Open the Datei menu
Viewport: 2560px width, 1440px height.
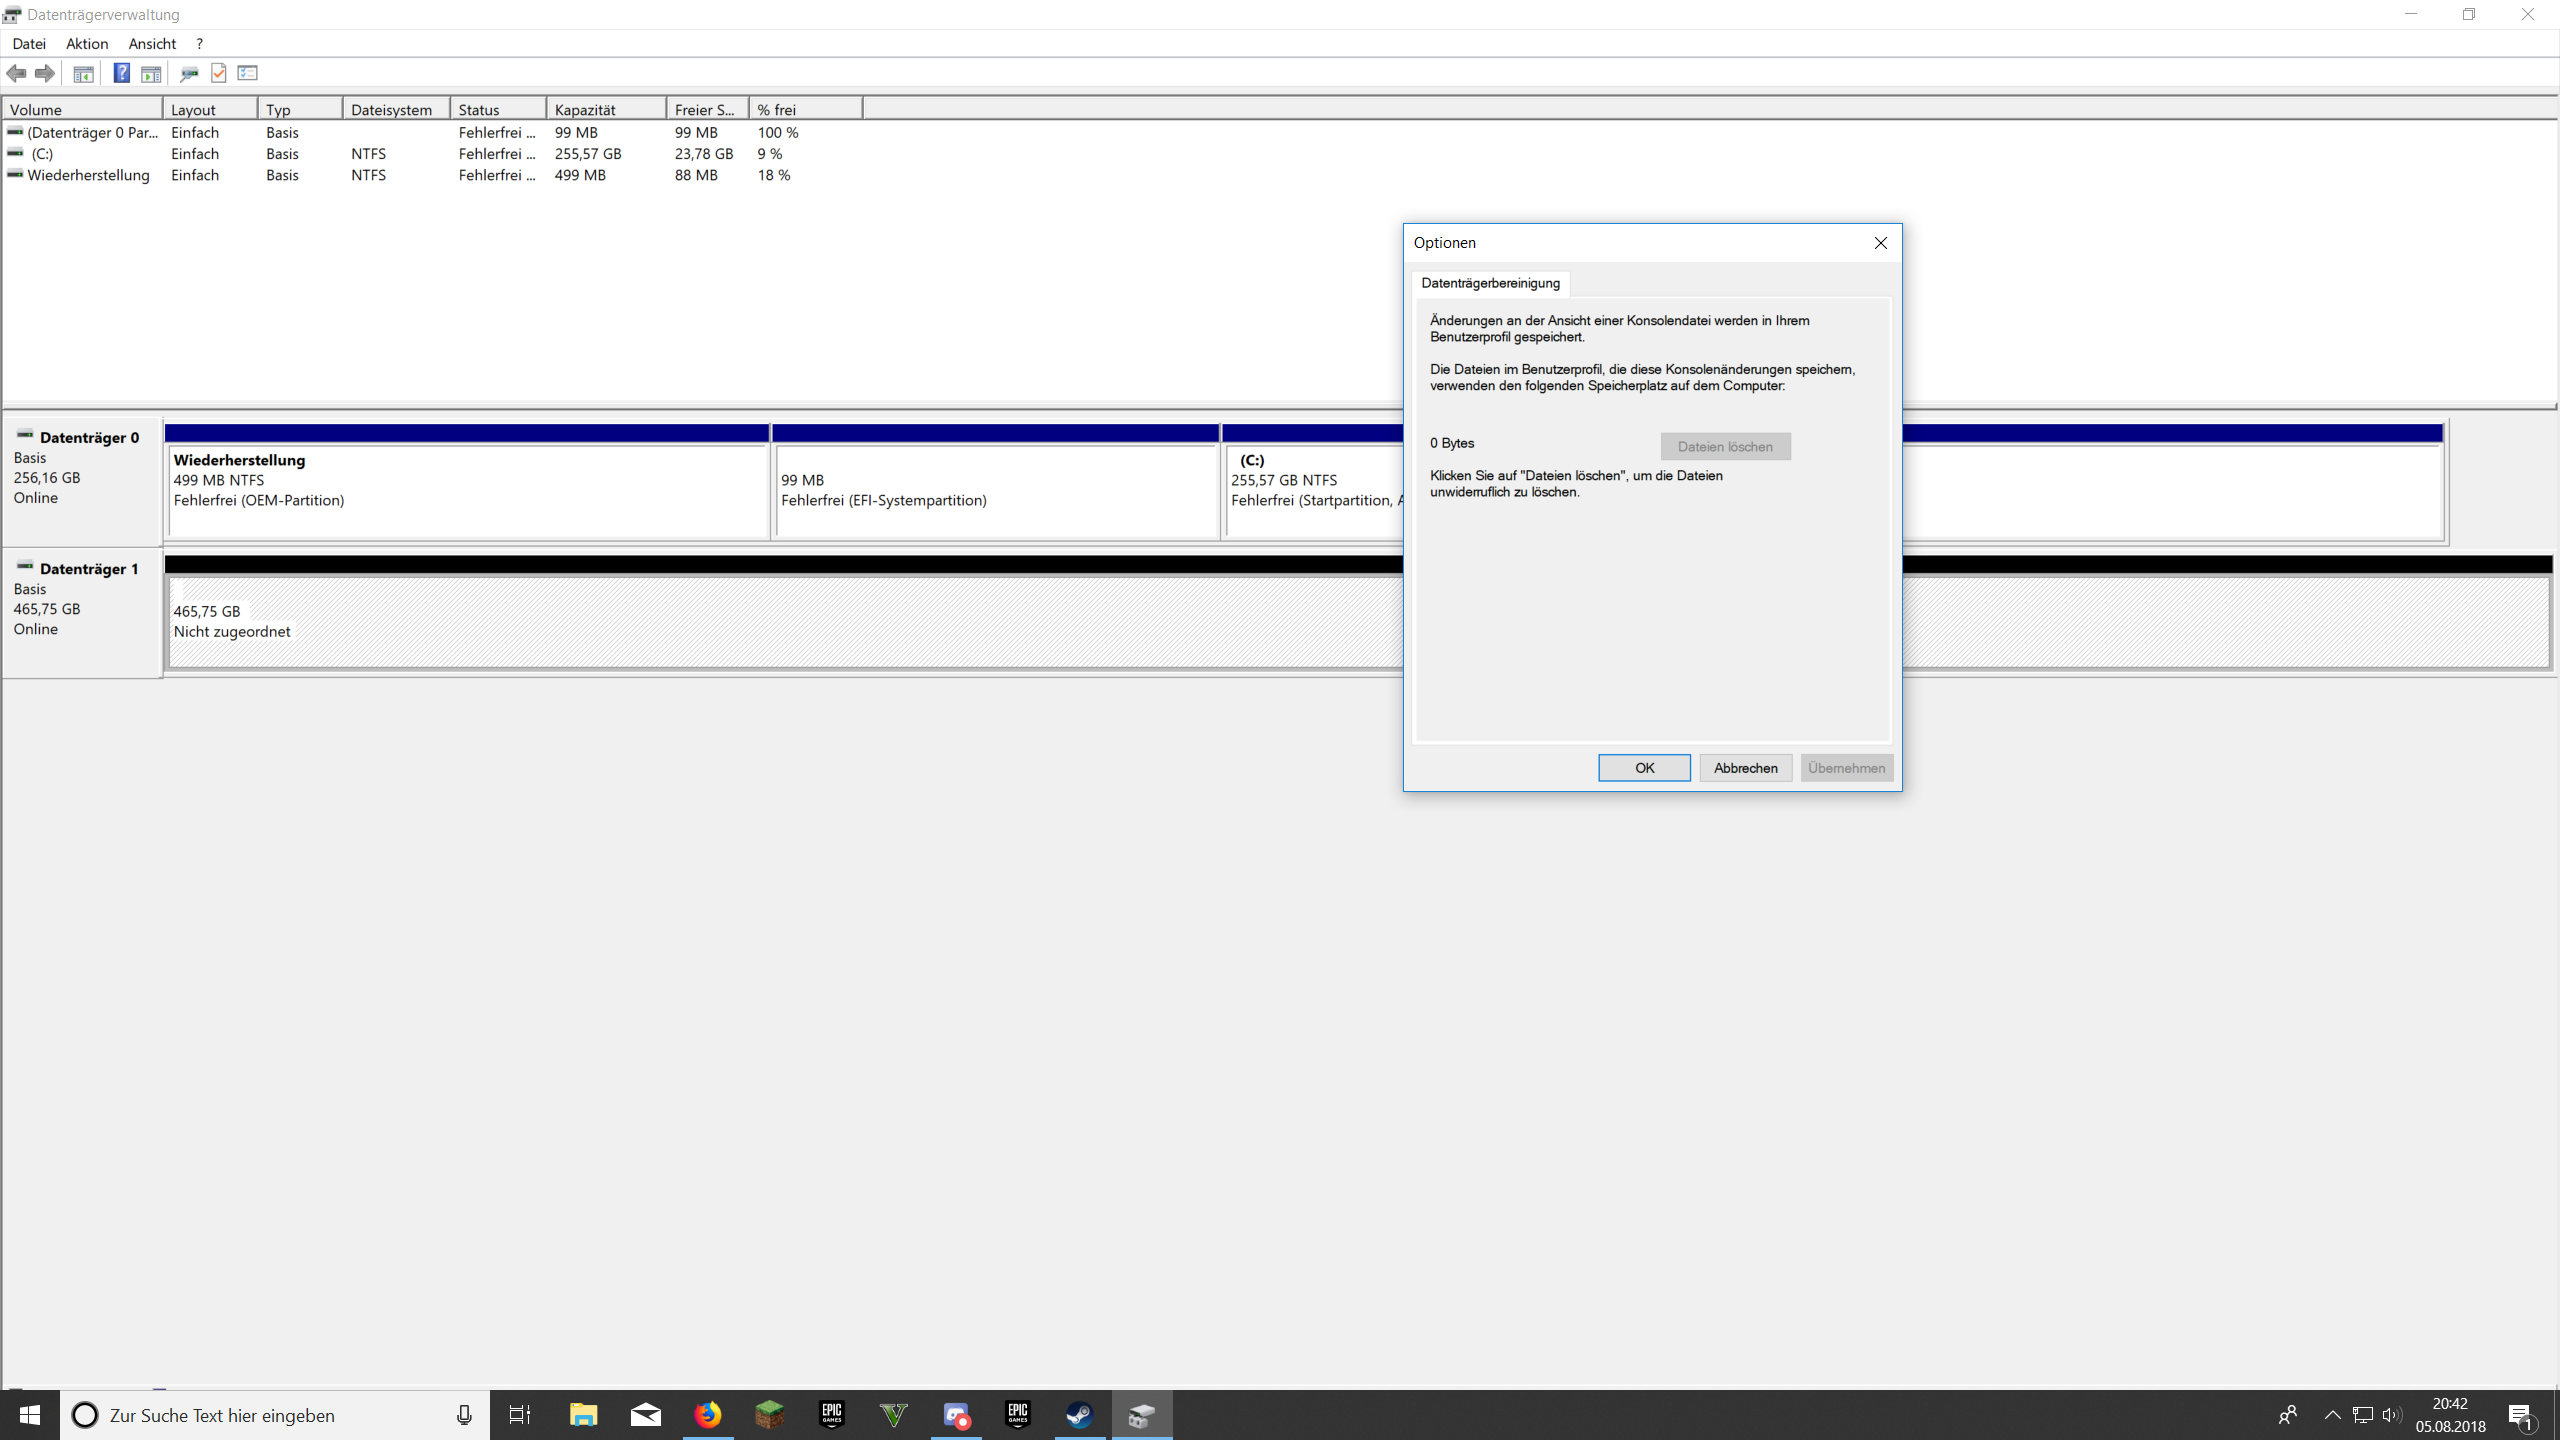[29, 44]
